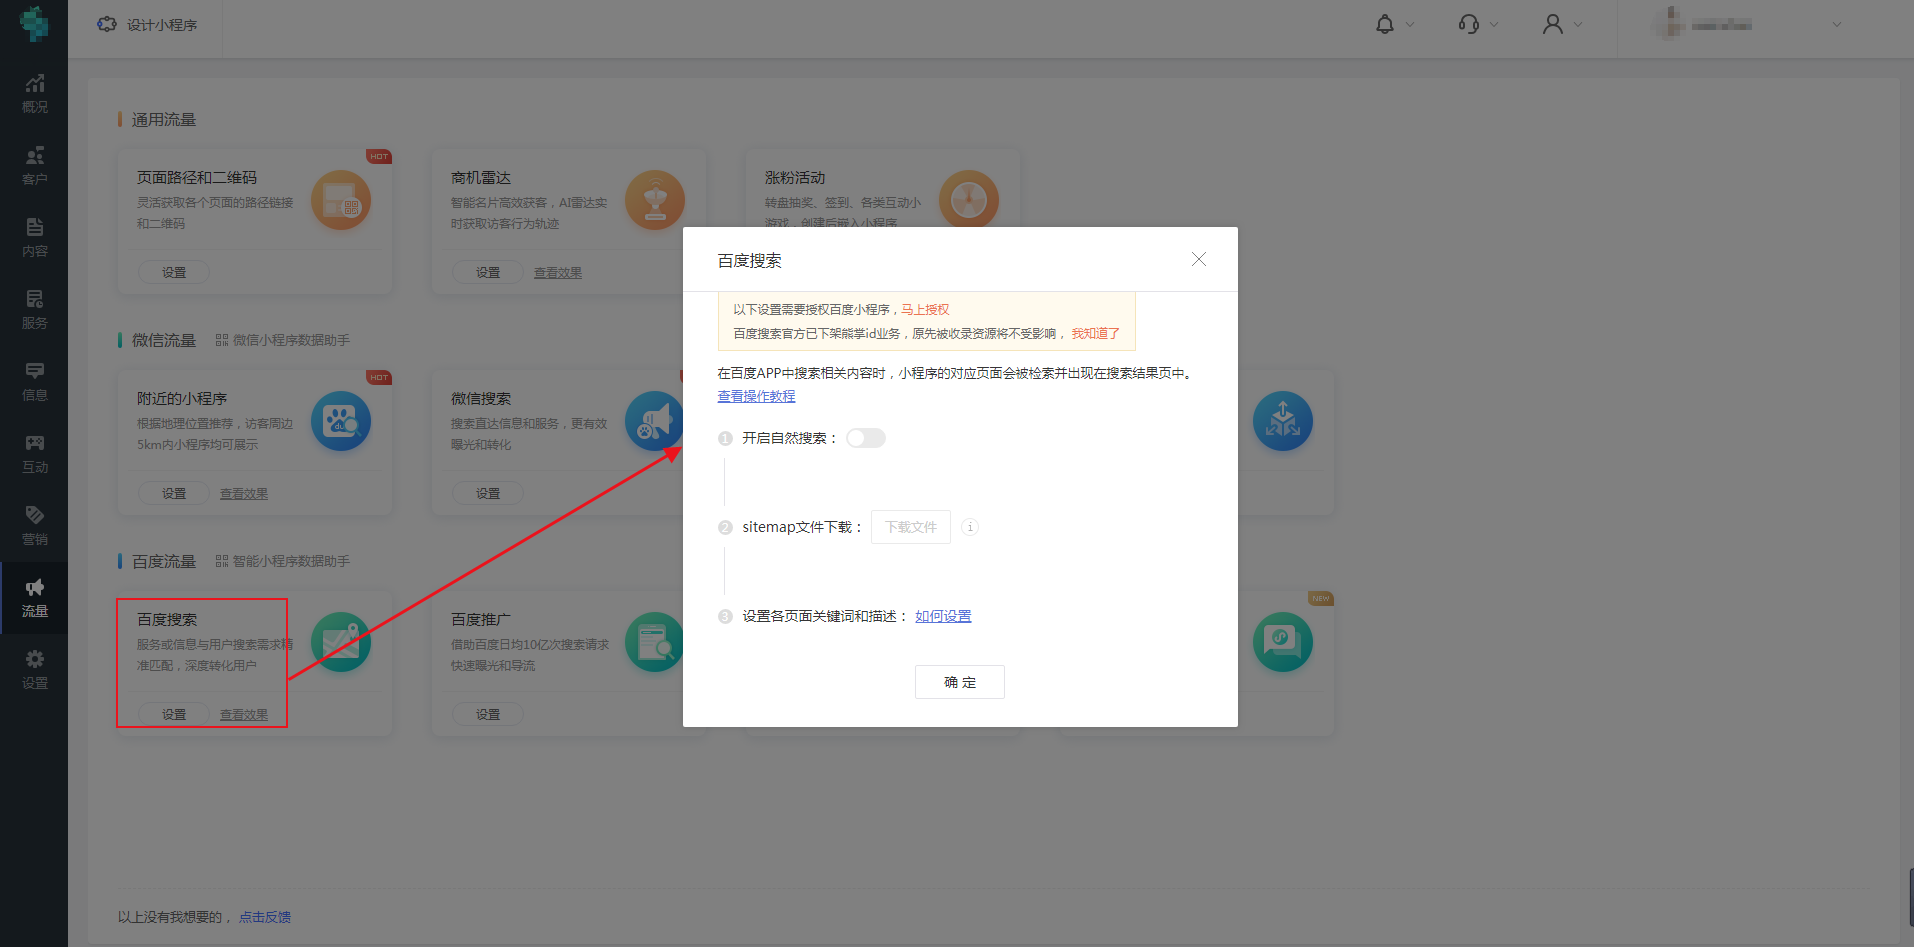The image size is (1914, 947).
Task: Click the 马上授权 authorize link
Action: pyautogui.click(x=925, y=310)
